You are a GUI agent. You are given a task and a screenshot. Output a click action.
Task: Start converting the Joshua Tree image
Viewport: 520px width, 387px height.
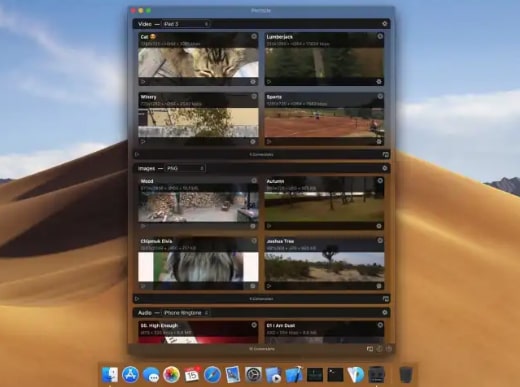pyautogui.click(x=269, y=286)
